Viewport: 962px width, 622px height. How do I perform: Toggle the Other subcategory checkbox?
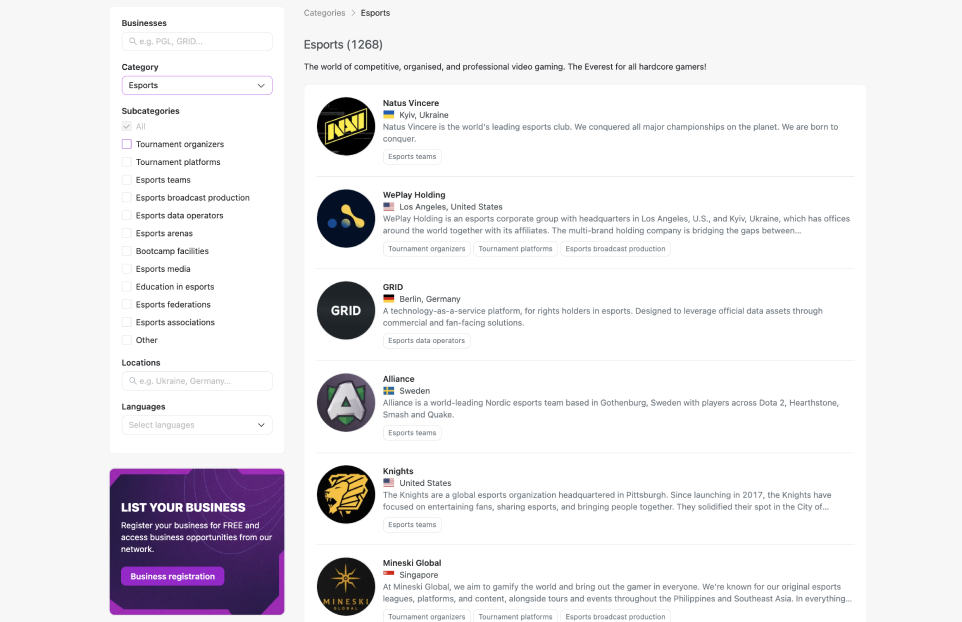click(x=126, y=340)
